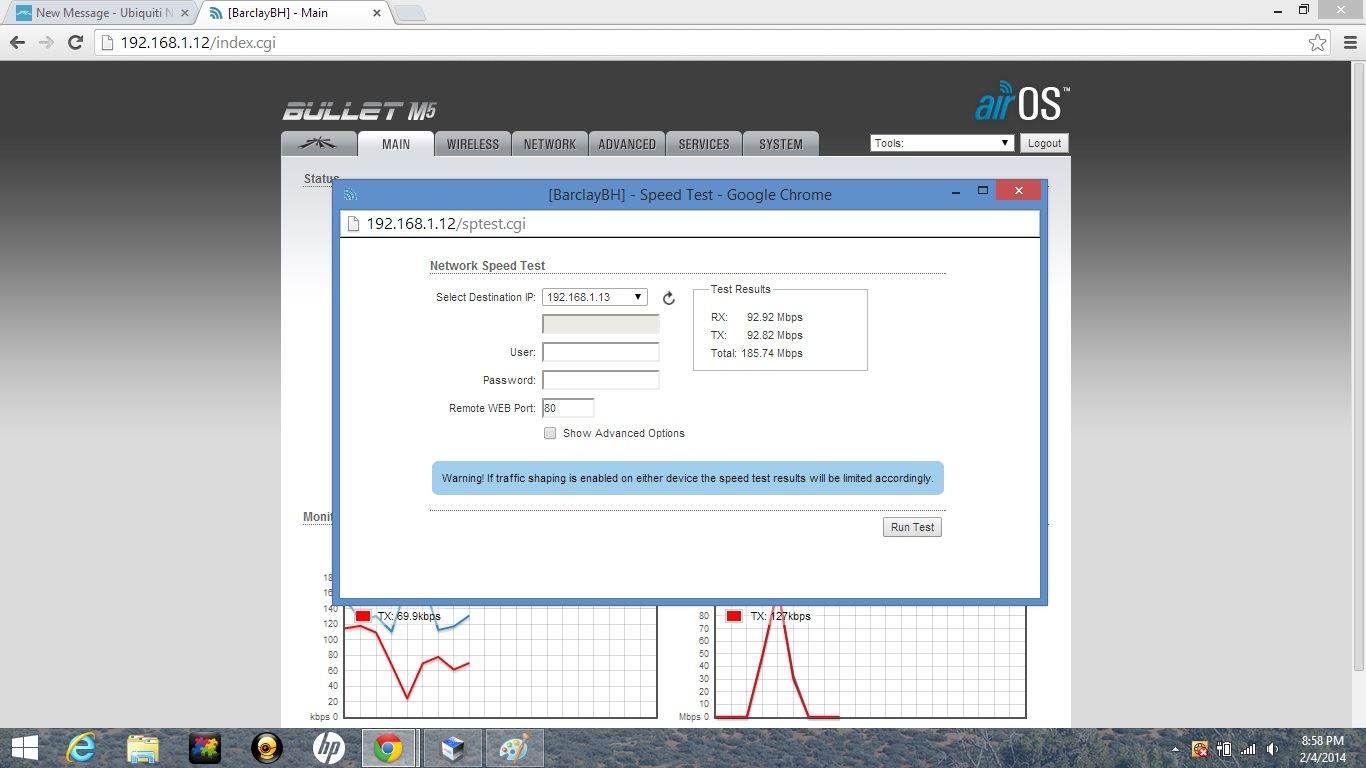This screenshot has height=768, width=1366.
Task: Open the Paint app in taskbar
Action: pyautogui.click(x=514, y=747)
